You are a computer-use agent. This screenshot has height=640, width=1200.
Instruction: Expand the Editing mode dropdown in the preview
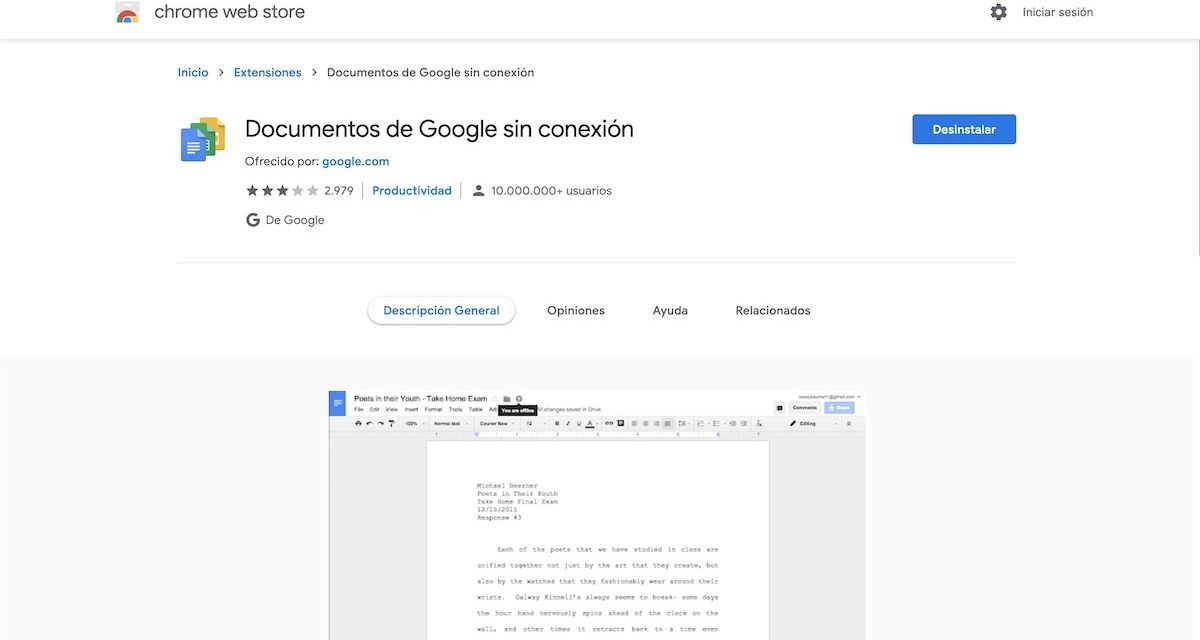click(814, 424)
